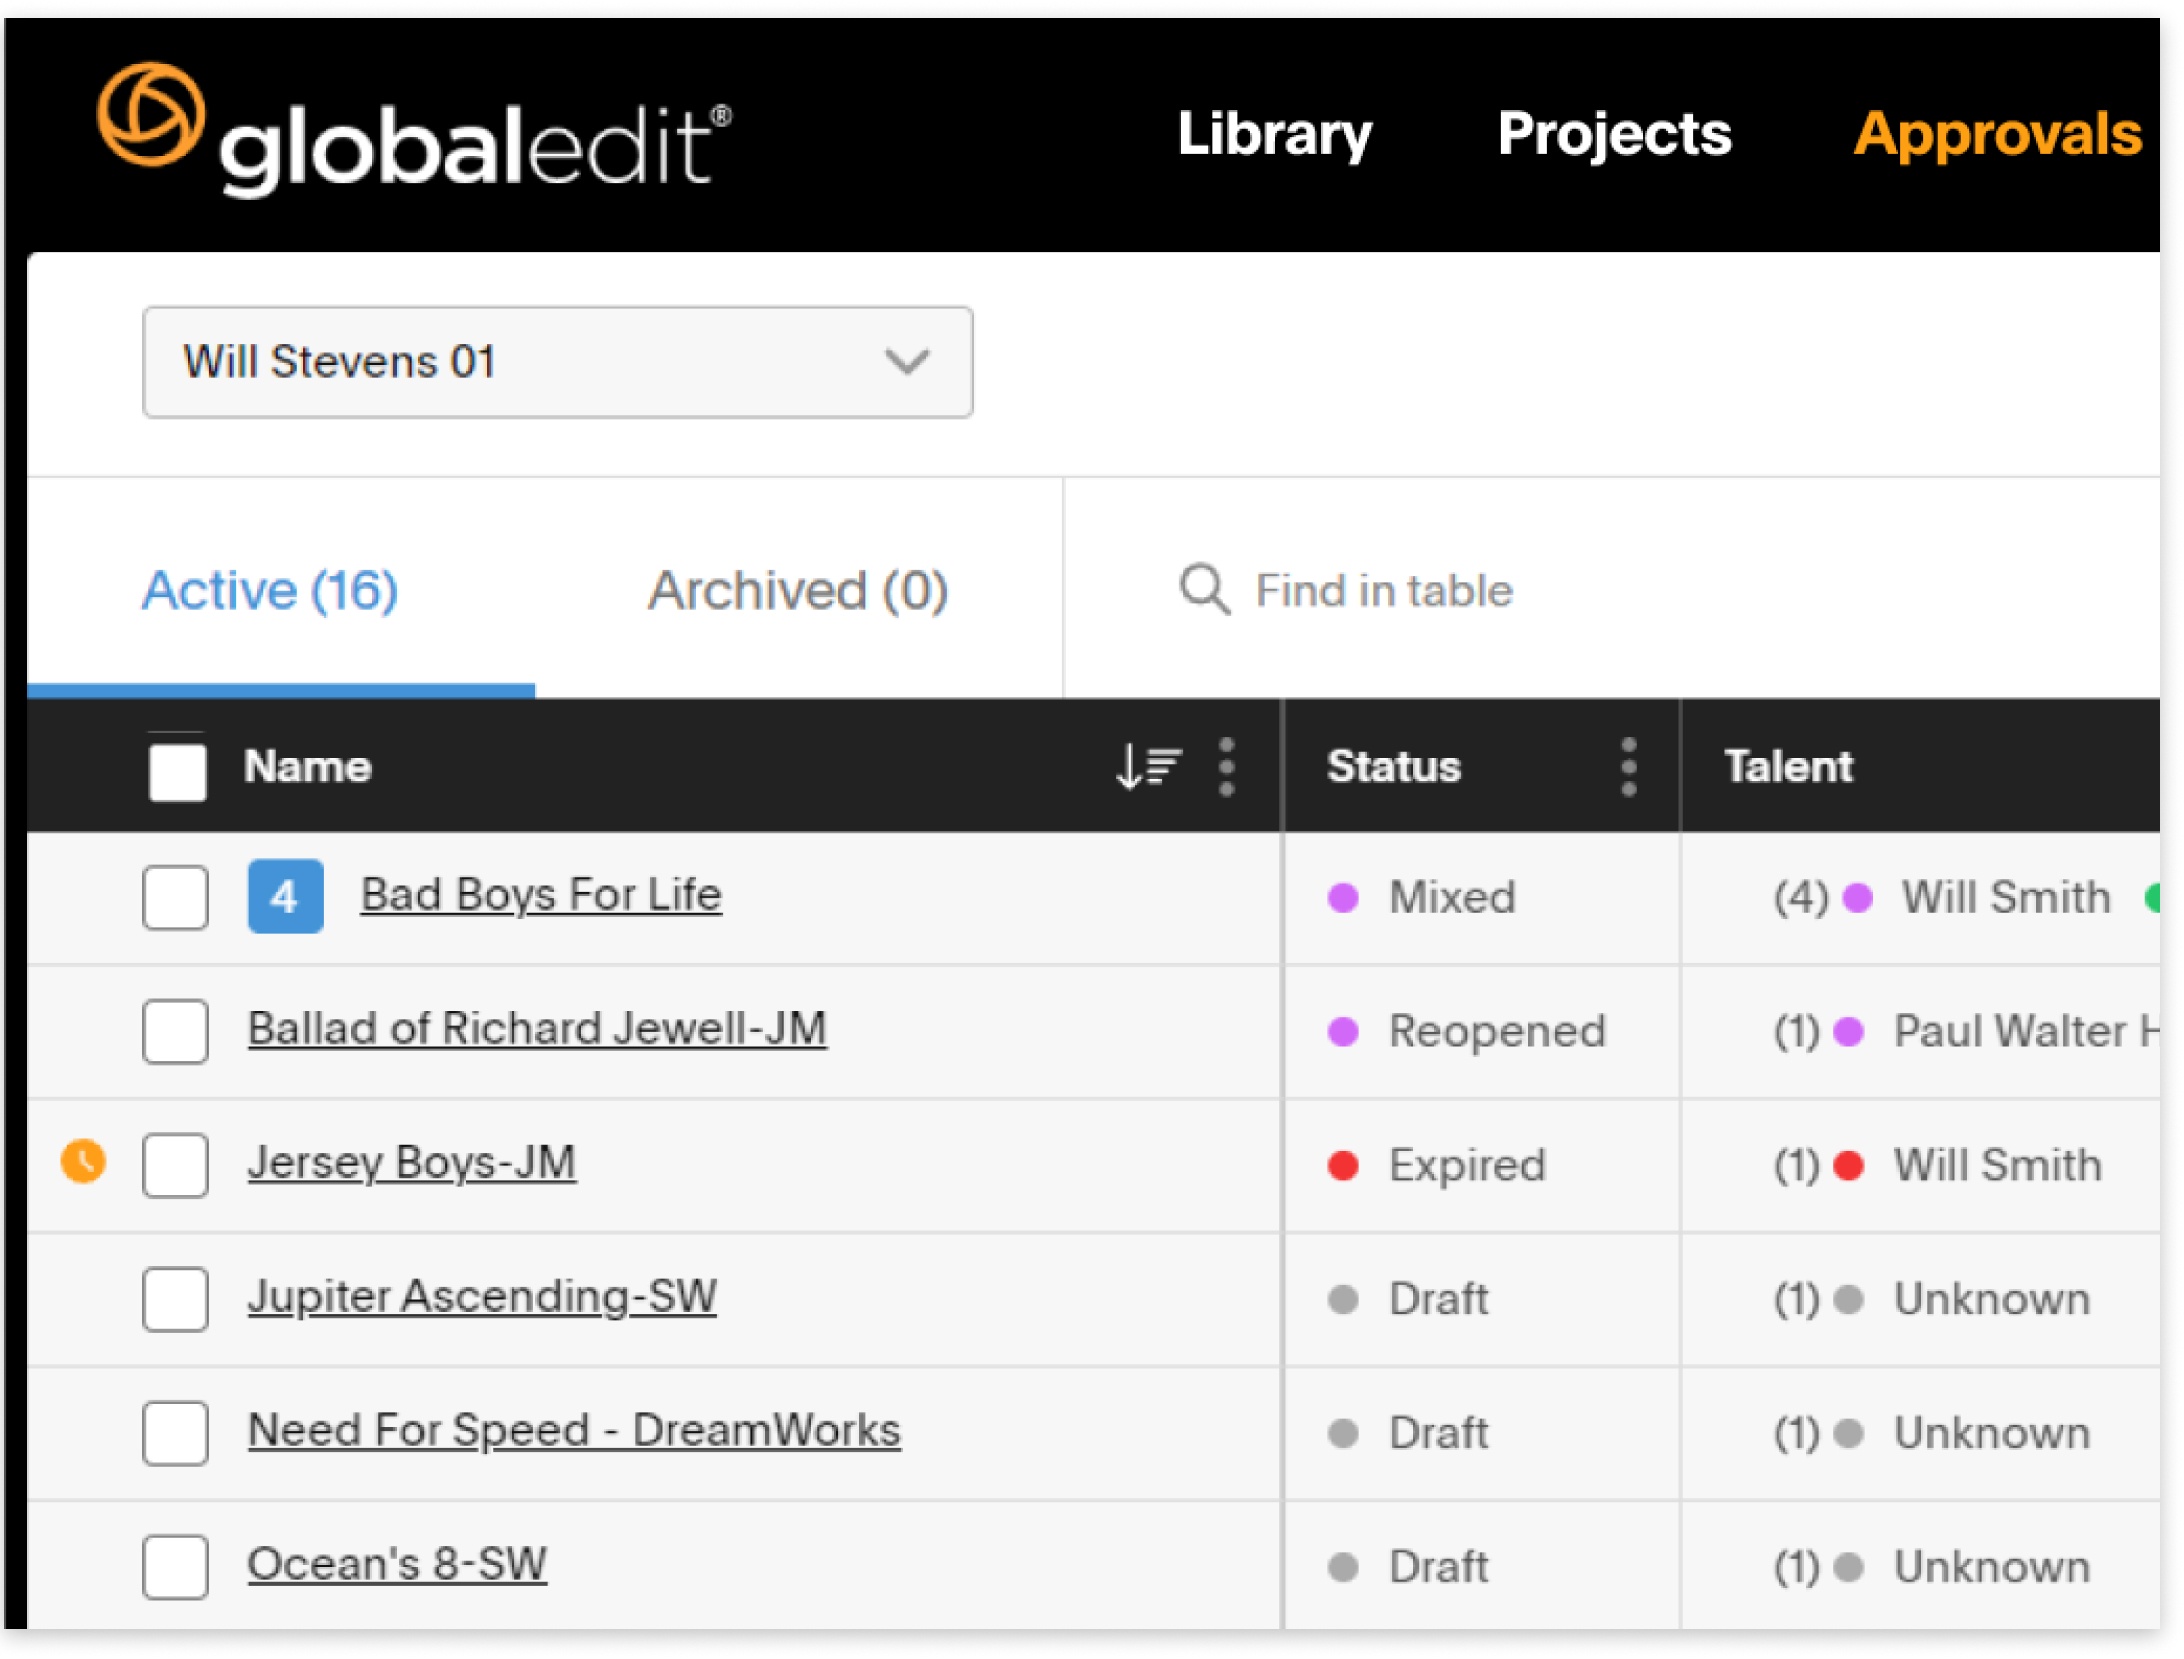Check the Ballad of Richard Jewell-JM checkbox

pyautogui.click(x=175, y=1031)
